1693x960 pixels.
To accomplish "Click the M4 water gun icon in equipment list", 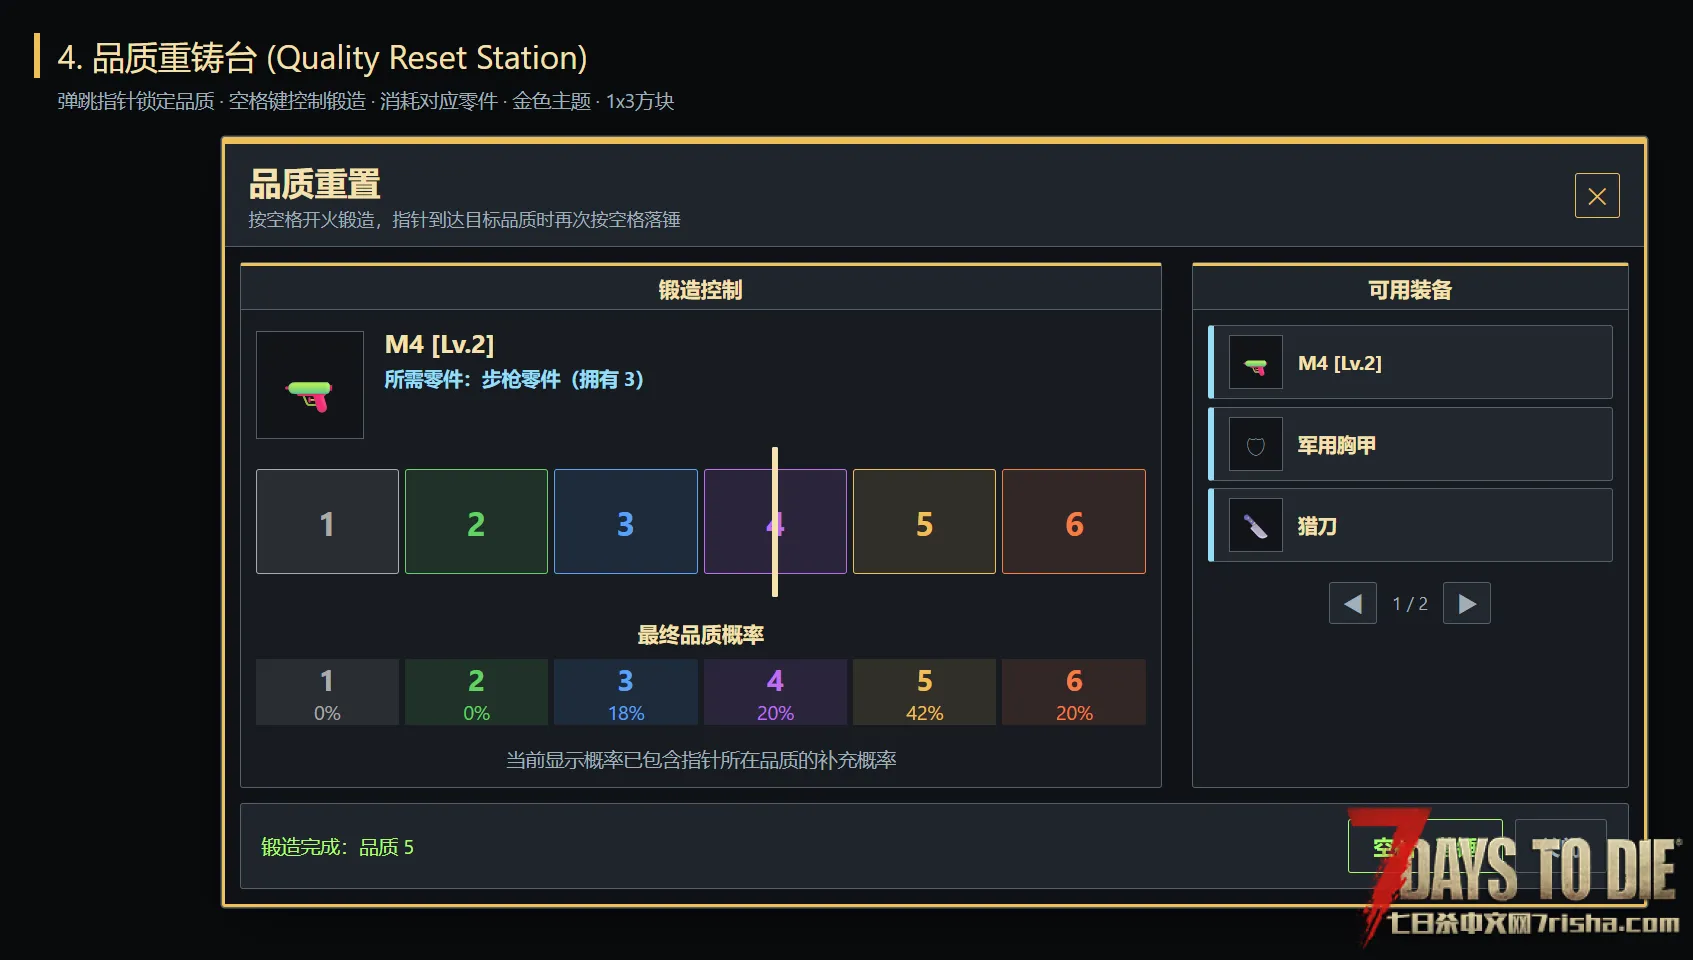I will tap(1255, 363).
